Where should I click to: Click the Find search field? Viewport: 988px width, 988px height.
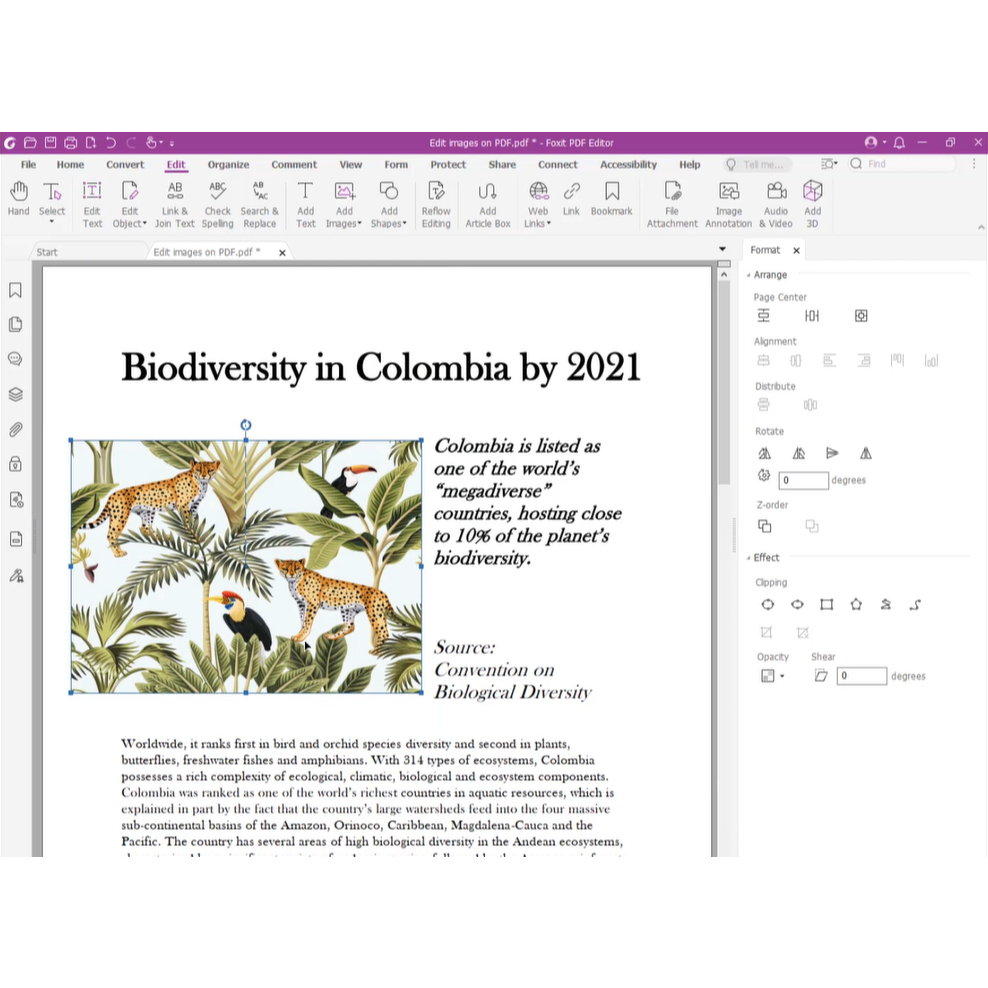coord(903,164)
